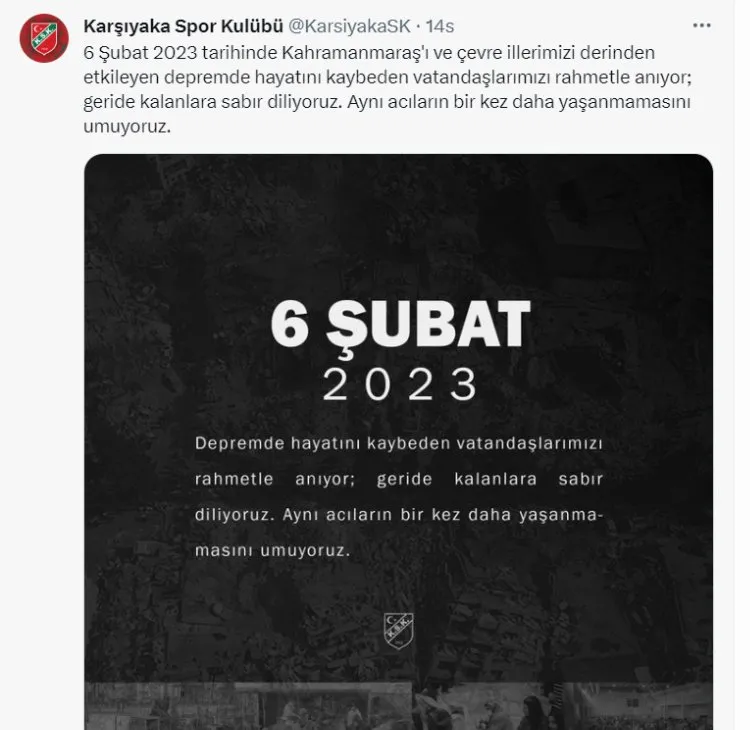Click the tweet line beginning 'geride kalanlara sabır'

tap(386, 102)
